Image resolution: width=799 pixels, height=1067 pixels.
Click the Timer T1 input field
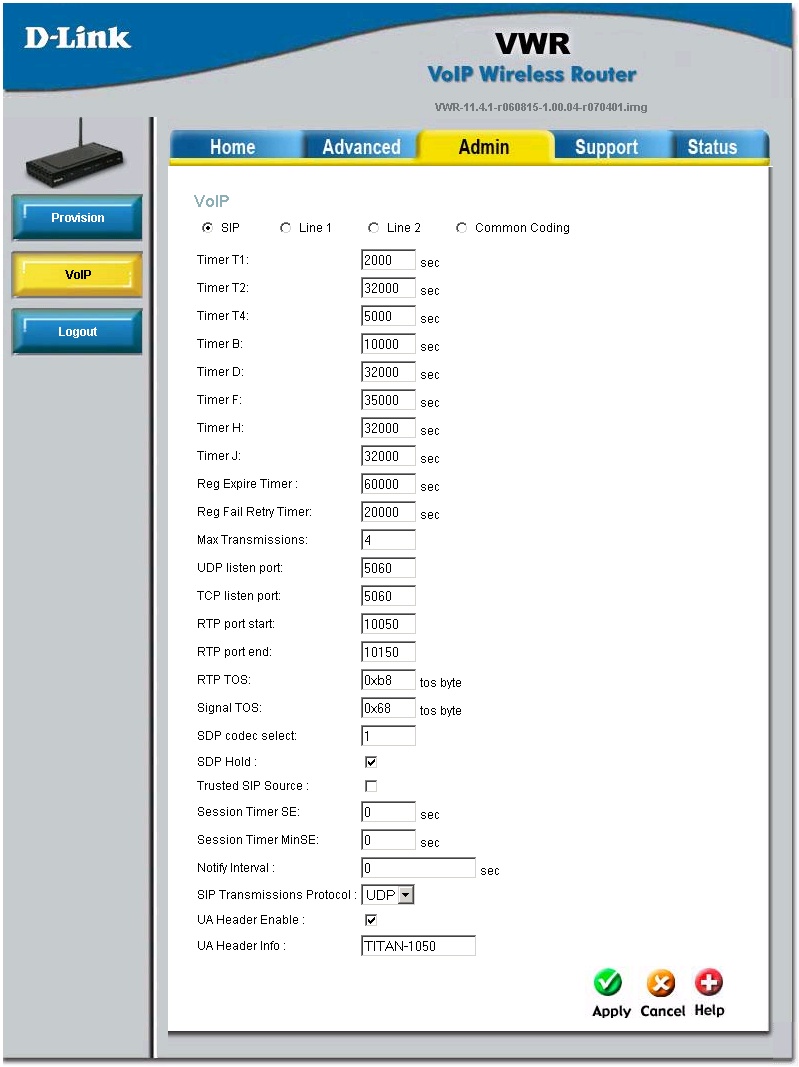[388, 260]
